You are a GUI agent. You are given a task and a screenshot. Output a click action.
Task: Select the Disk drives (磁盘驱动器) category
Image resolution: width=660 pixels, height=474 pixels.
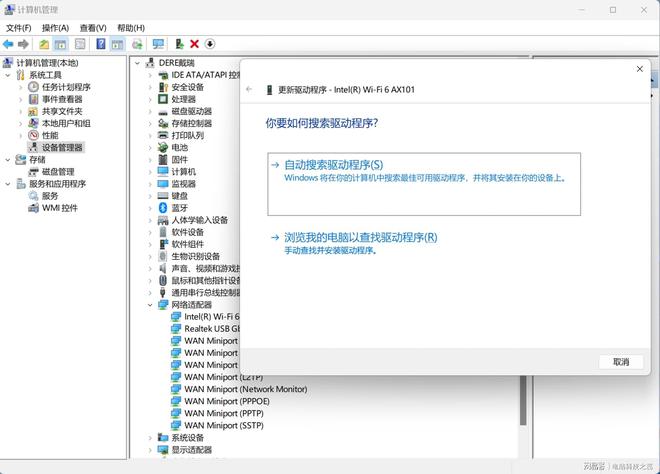(192, 111)
